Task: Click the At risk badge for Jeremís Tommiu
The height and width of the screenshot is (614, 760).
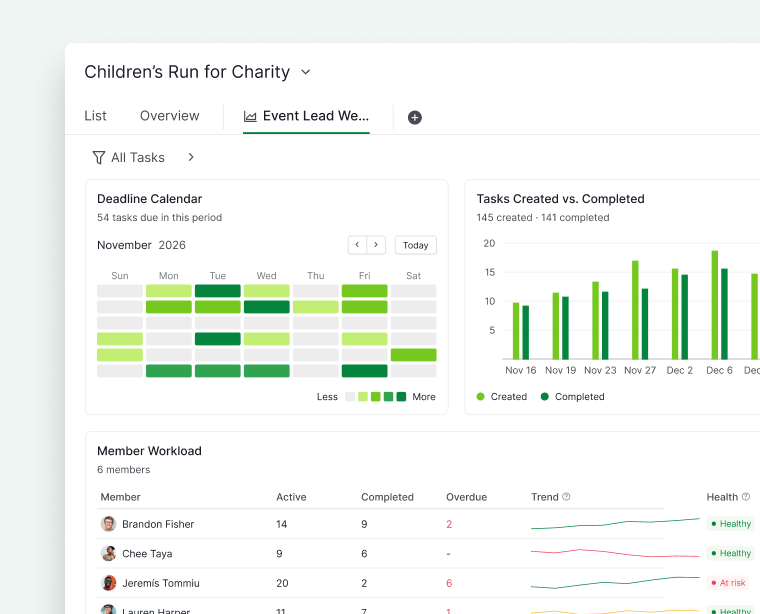Action: click(x=728, y=583)
